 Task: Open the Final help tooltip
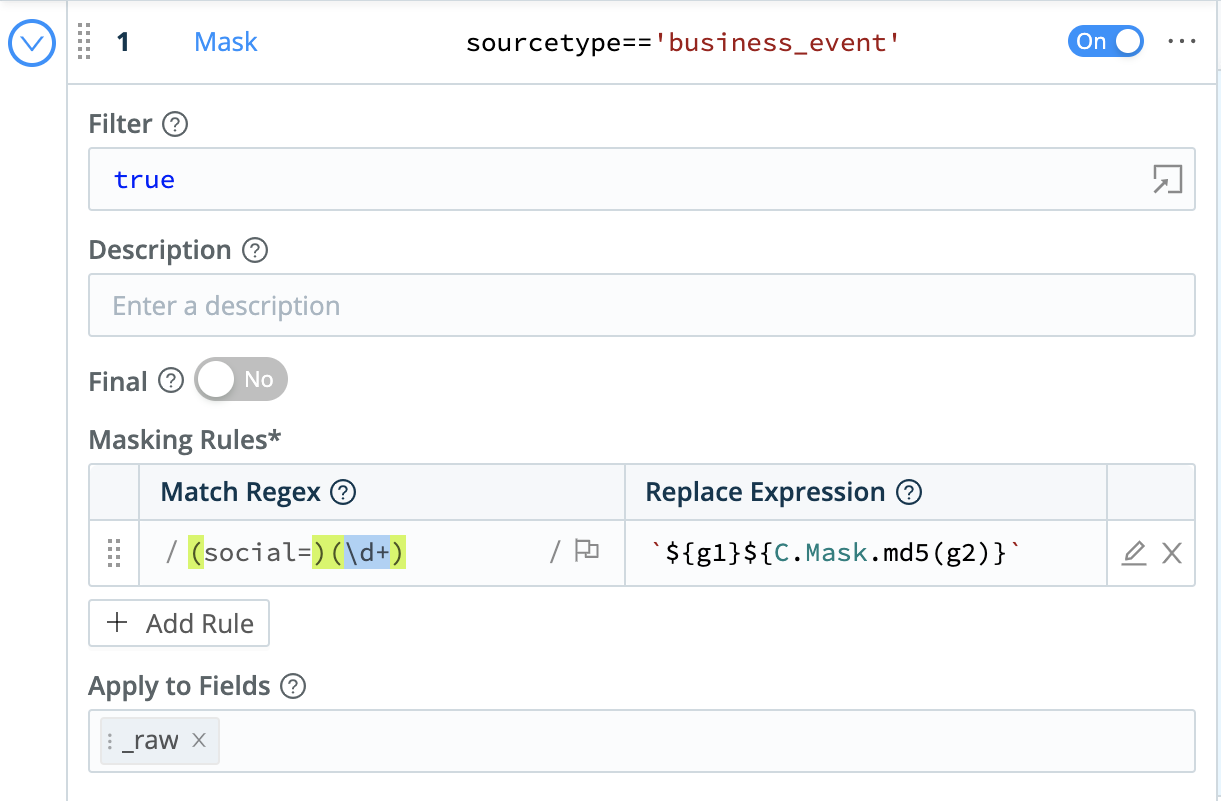pos(170,380)
